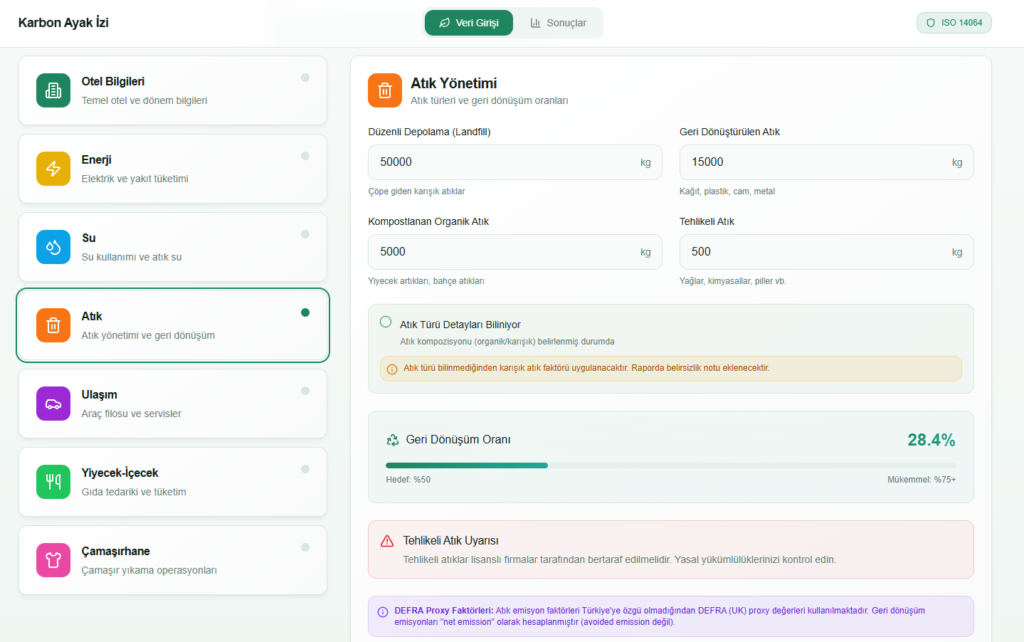The height and width of the screenshot is (642, 1024).
Task: Click the DEFRA Proxy Faktörleri info icon
Action: pyautogui.click(x=382, y=612)
